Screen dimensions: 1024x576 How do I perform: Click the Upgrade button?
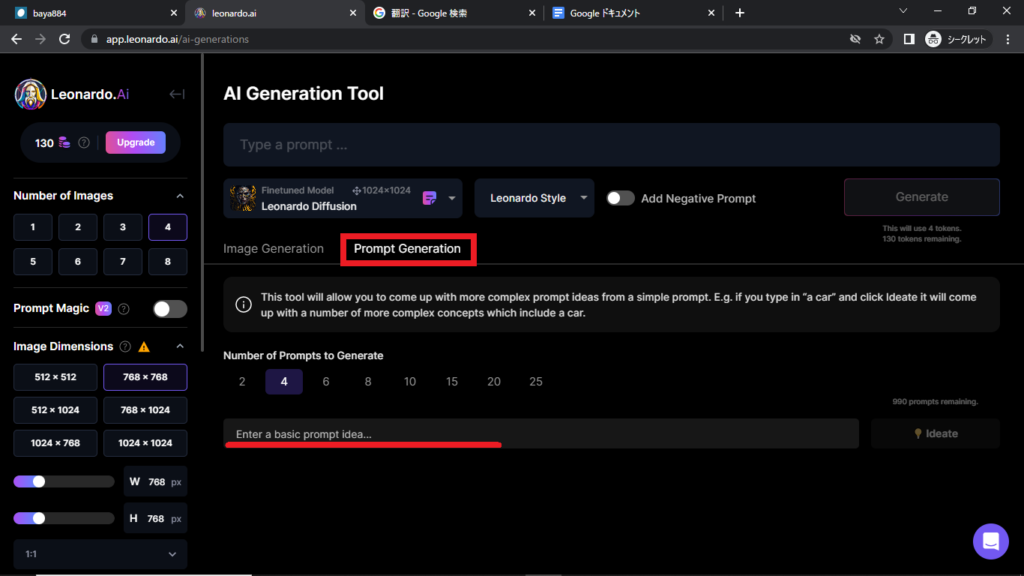coord(135,143)
